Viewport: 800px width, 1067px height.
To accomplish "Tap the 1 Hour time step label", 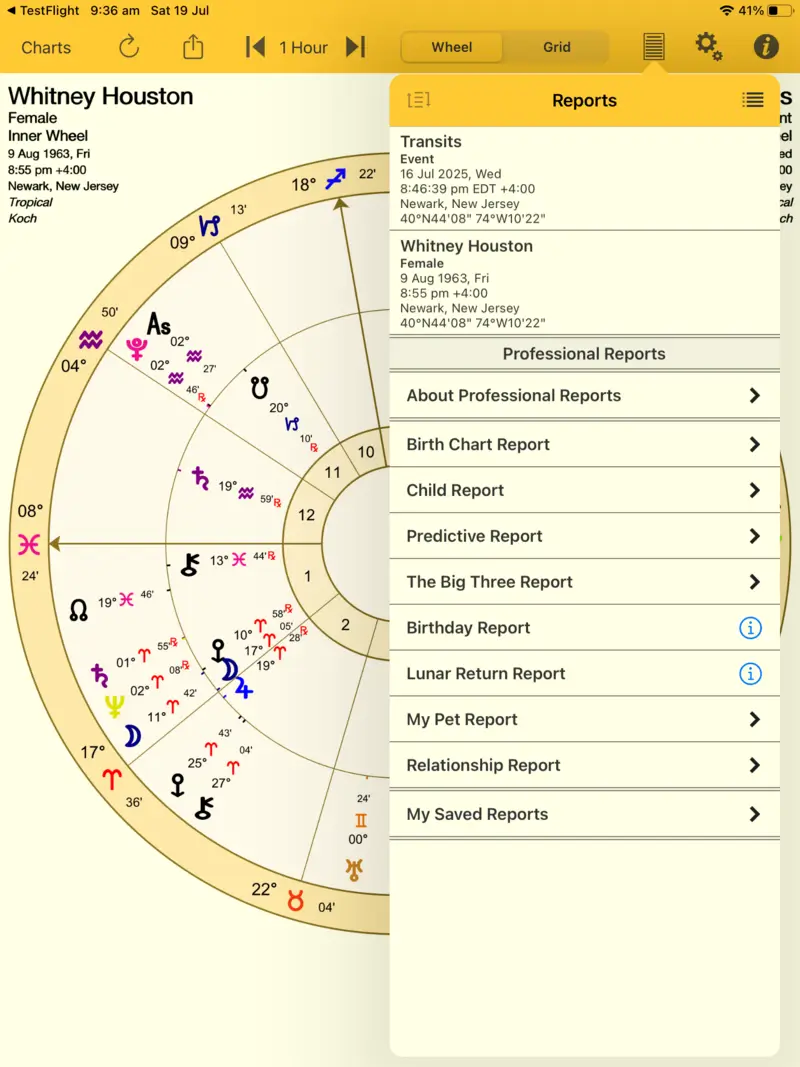I will pyautogui.click(x=304, y=47).
